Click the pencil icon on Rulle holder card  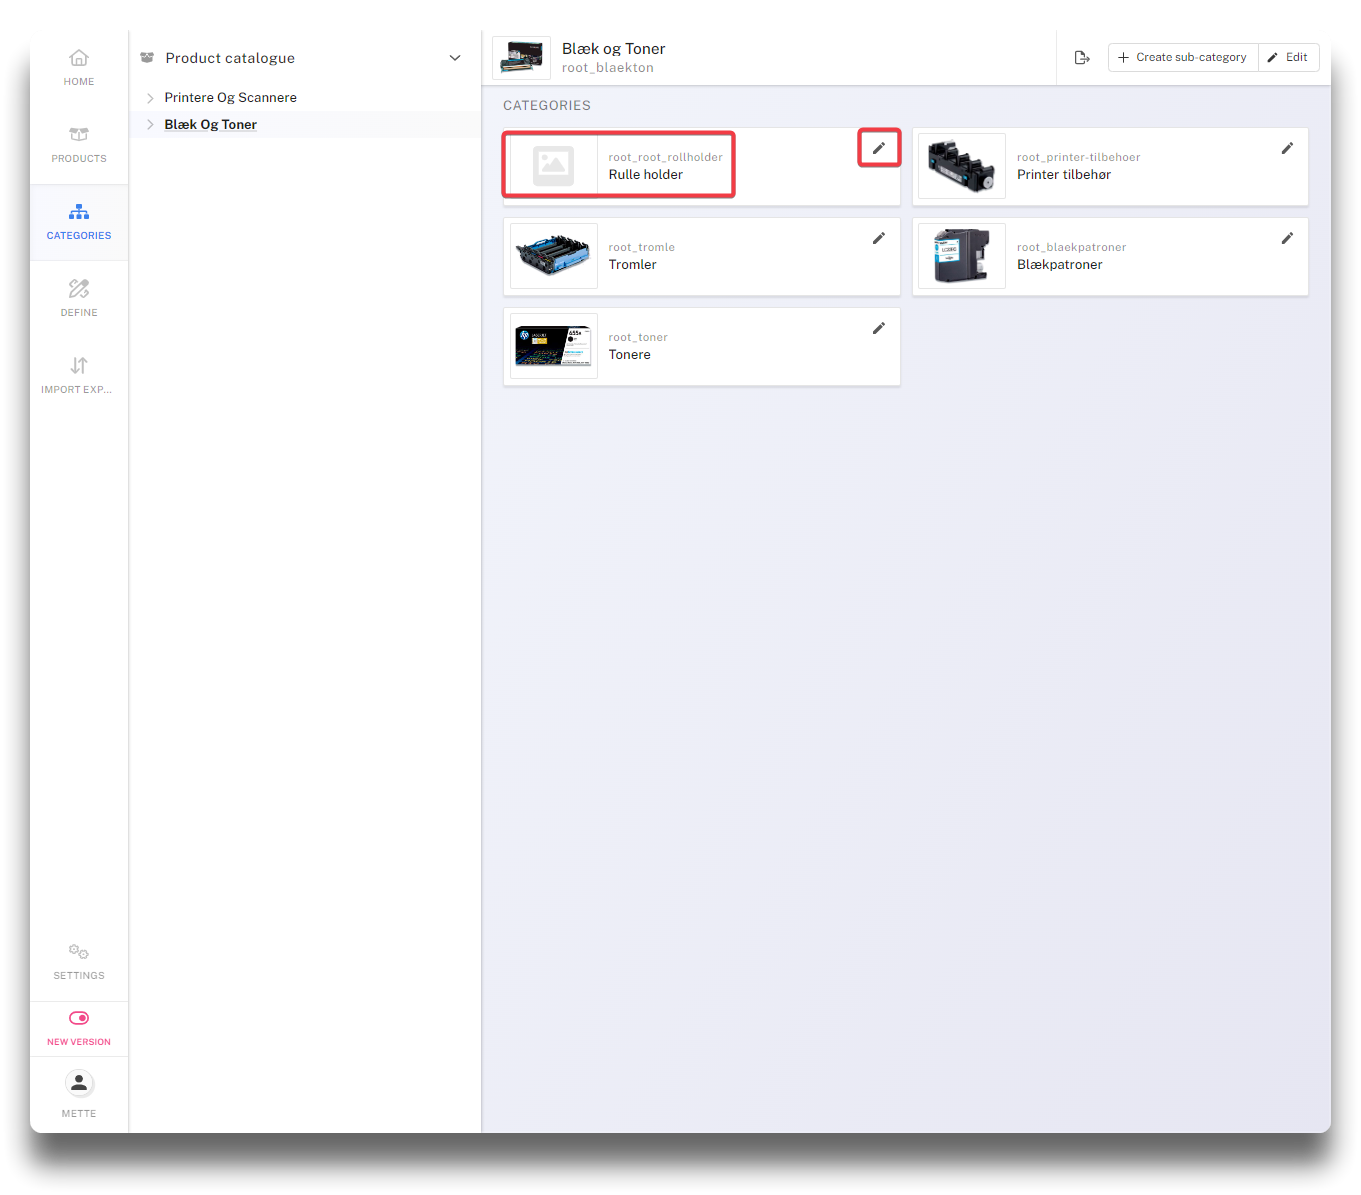click(x=879, y=148)
